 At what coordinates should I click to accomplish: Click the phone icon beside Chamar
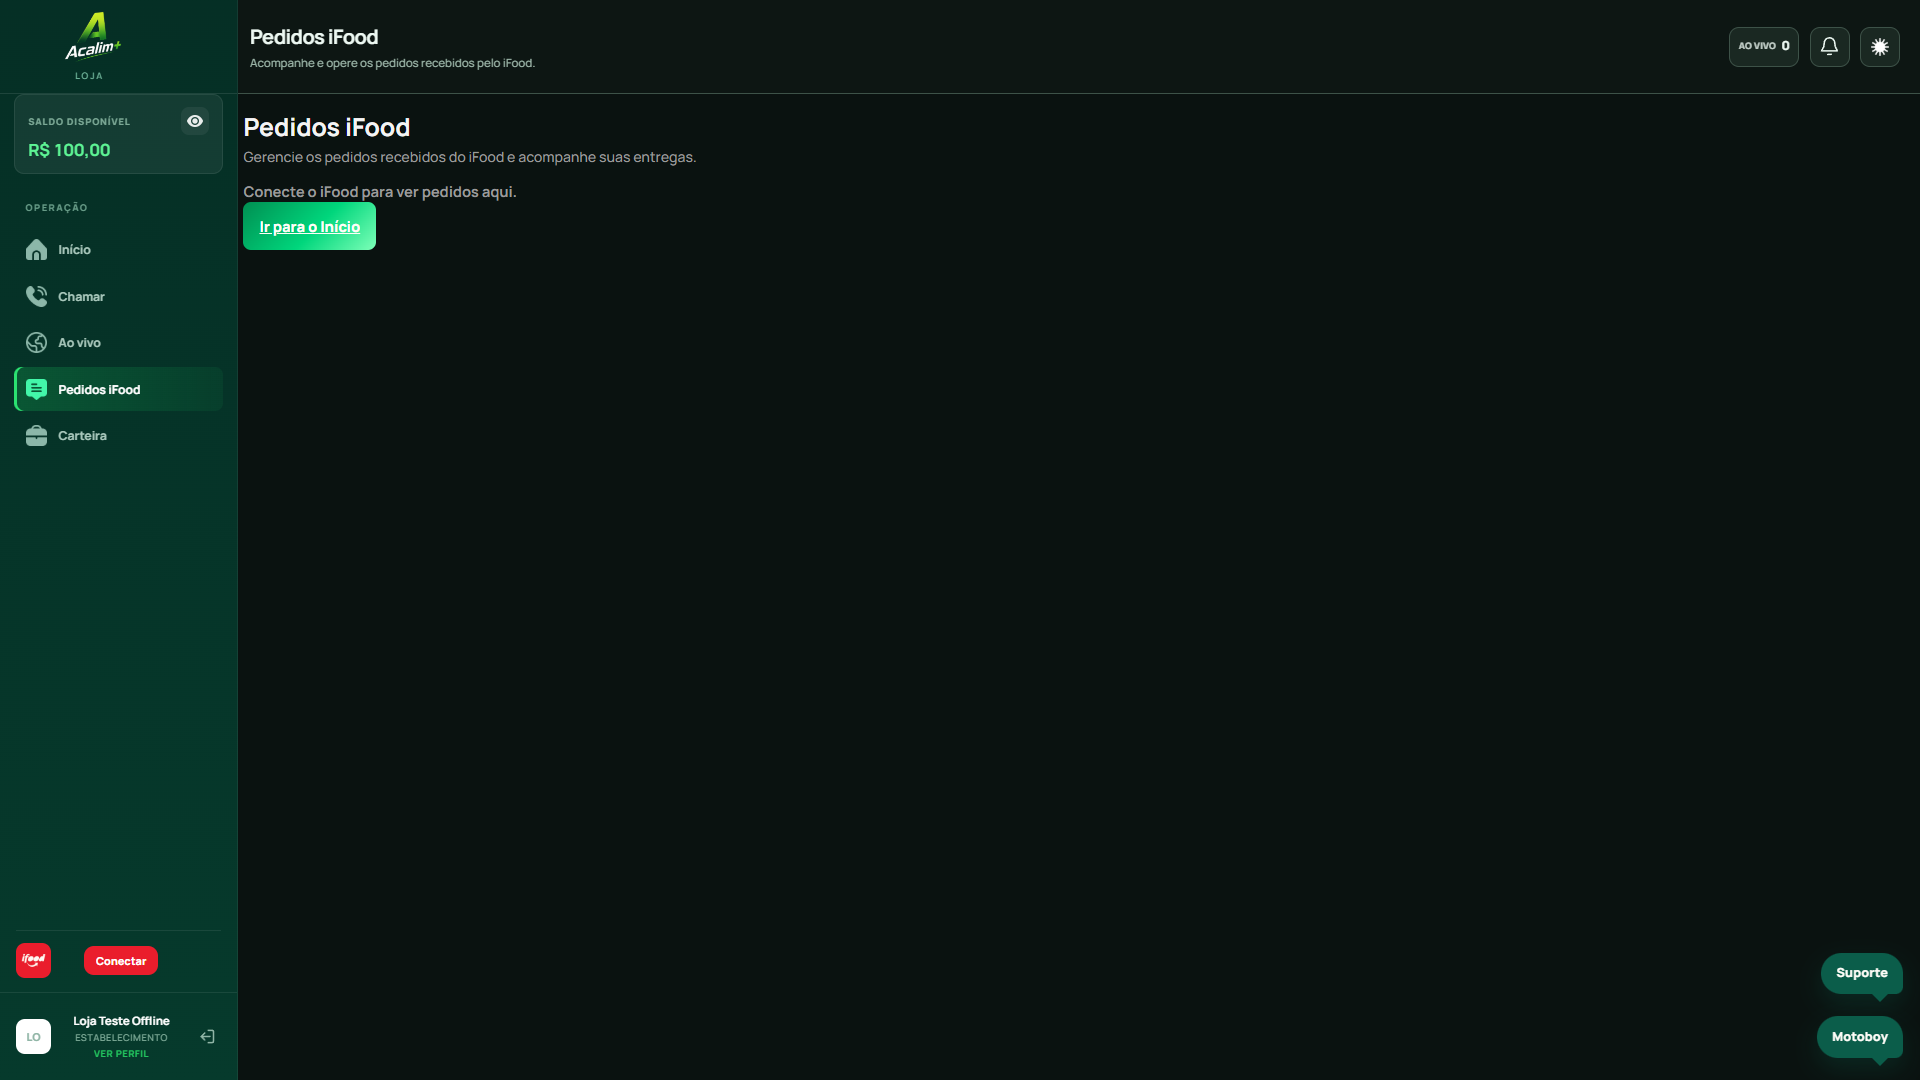click(37, 296)
